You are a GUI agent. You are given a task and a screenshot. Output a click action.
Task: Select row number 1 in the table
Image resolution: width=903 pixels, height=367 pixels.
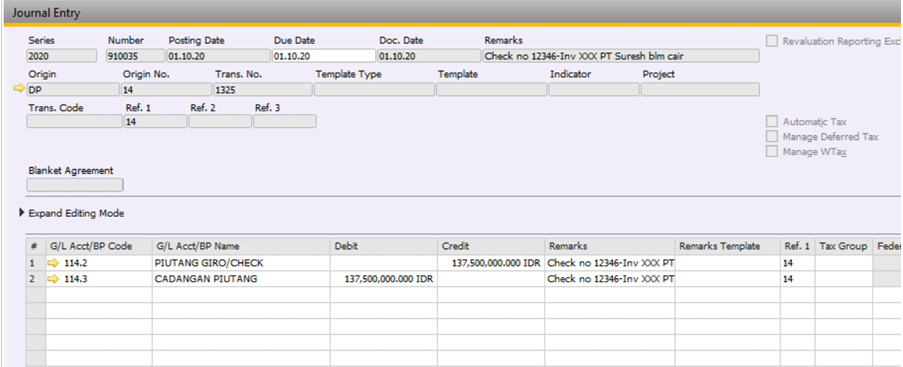point(36,263)
